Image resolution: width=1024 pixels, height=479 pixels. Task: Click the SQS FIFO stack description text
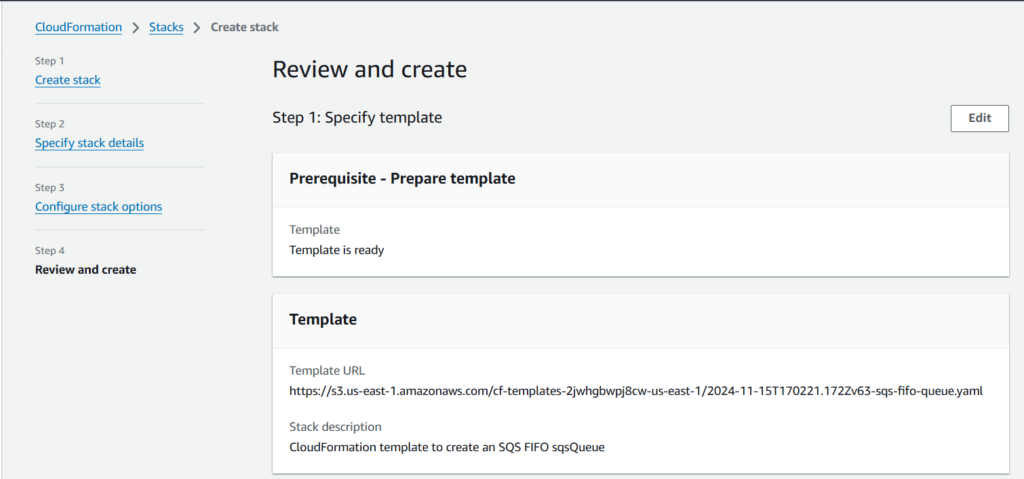pos(446,447)
